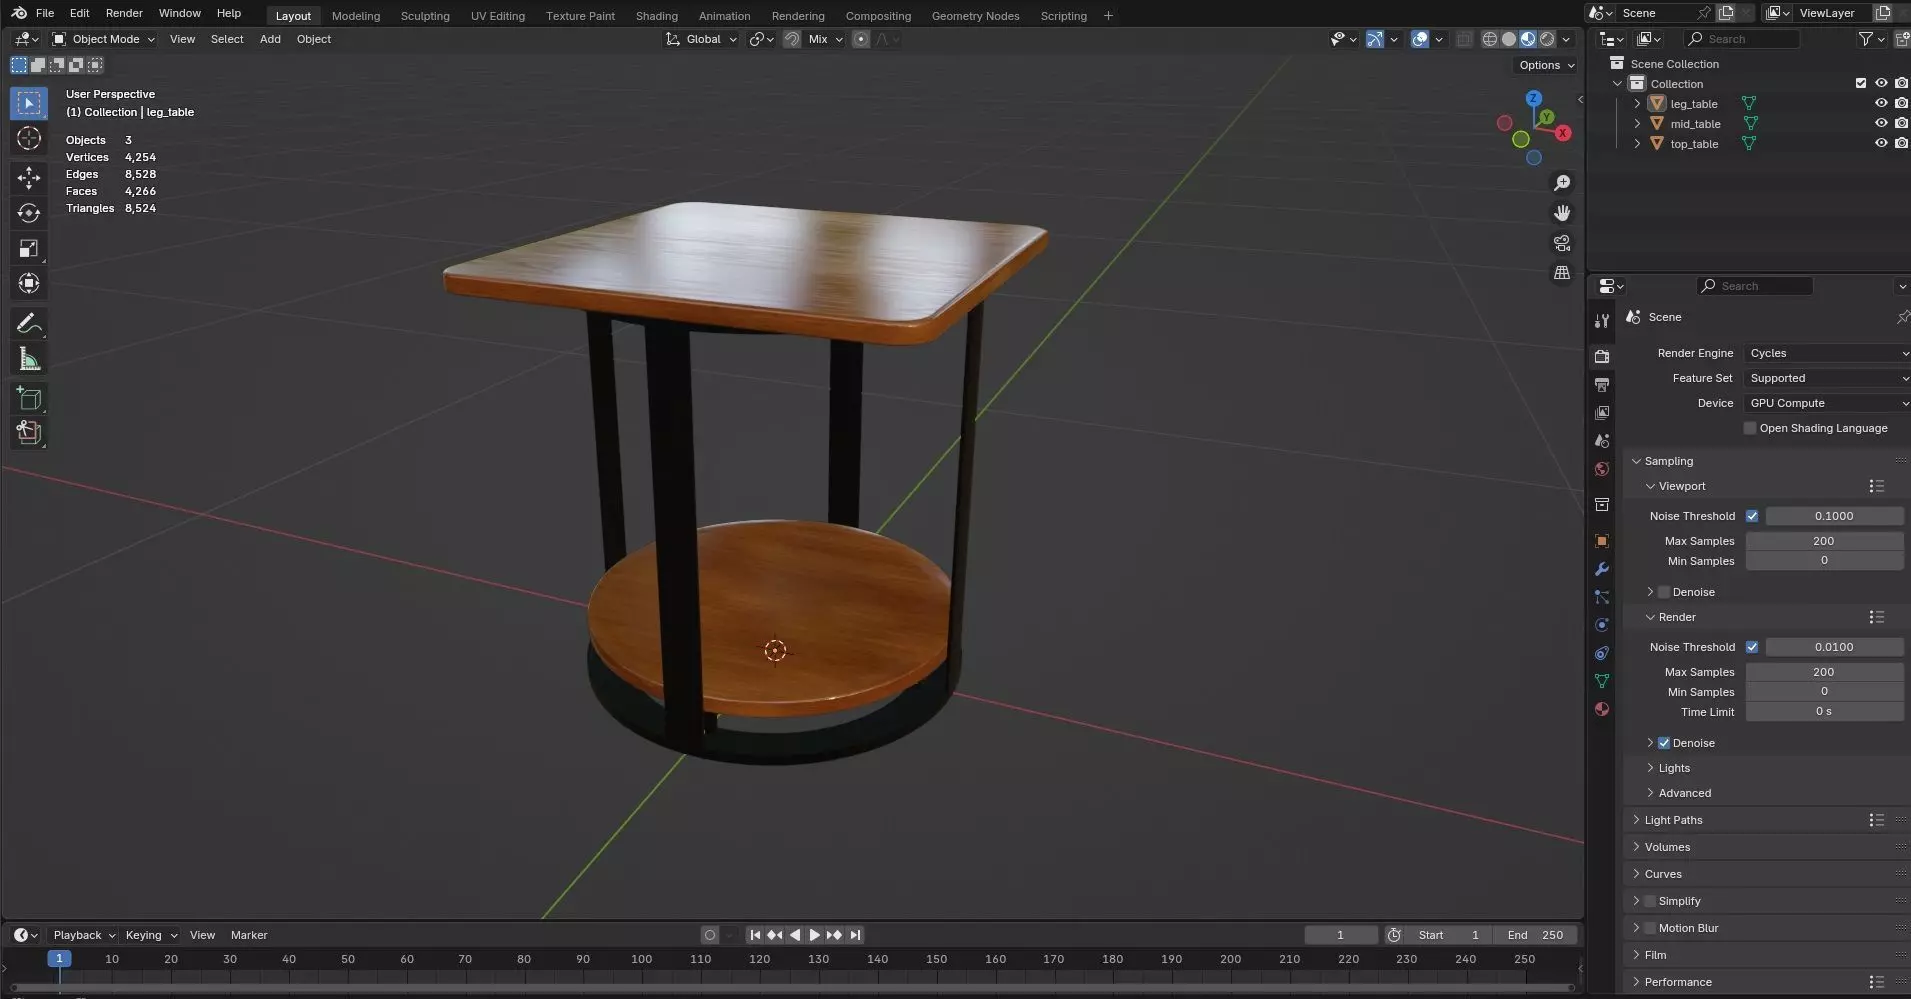Open the Keying popover
This screenshot has width=1911, height=999.
point(150,935)
